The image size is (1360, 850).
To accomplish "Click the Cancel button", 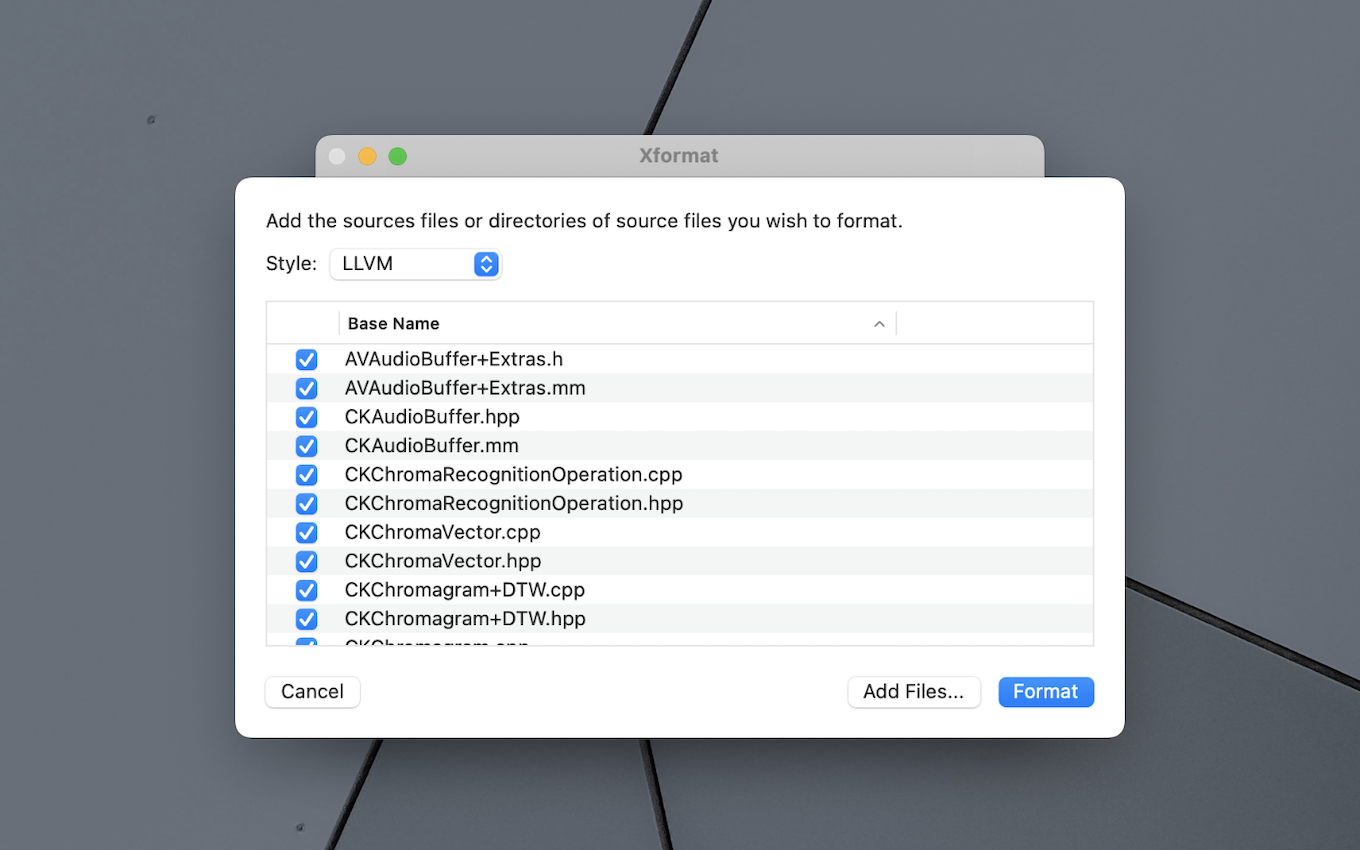I will tap(312, 692).
